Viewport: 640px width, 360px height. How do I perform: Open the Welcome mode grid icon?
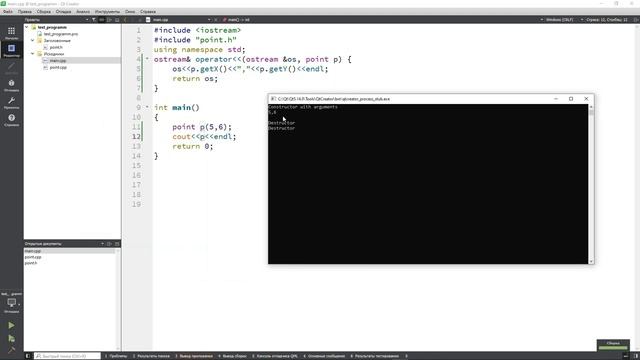point(11,31)
